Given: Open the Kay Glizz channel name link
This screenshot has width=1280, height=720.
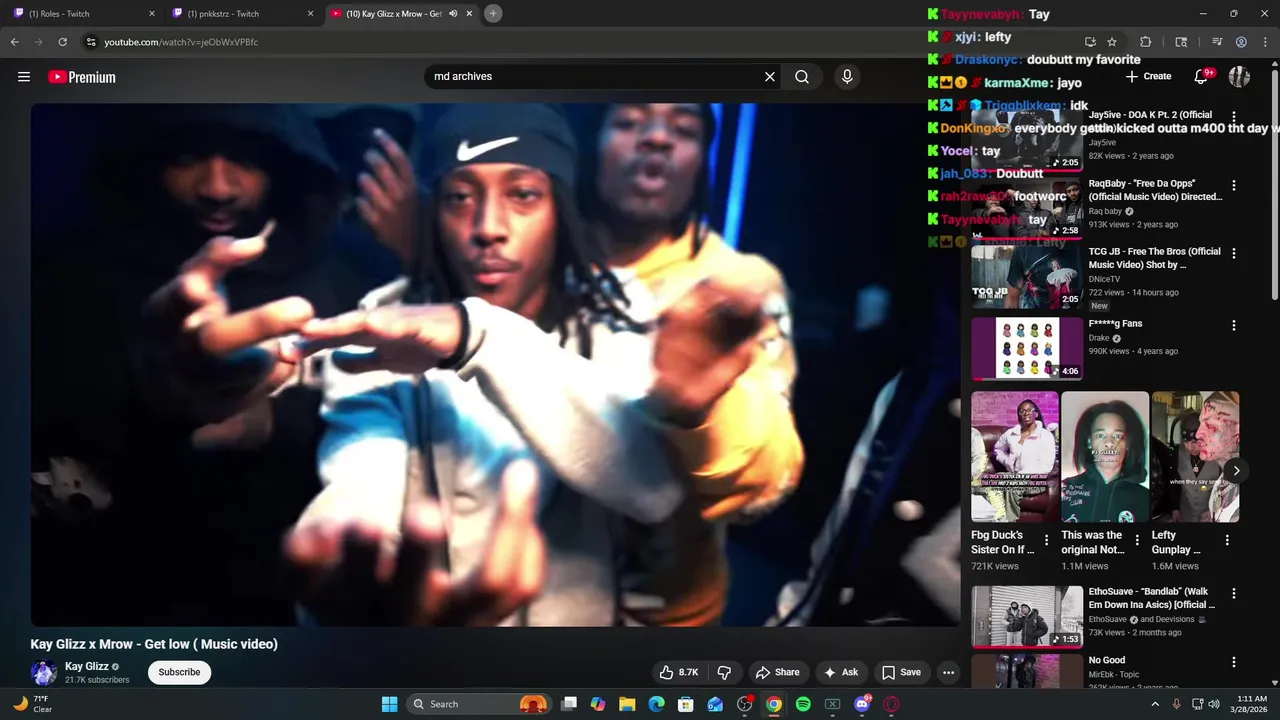Looking at the screenshot, I should tap(87, 666).
